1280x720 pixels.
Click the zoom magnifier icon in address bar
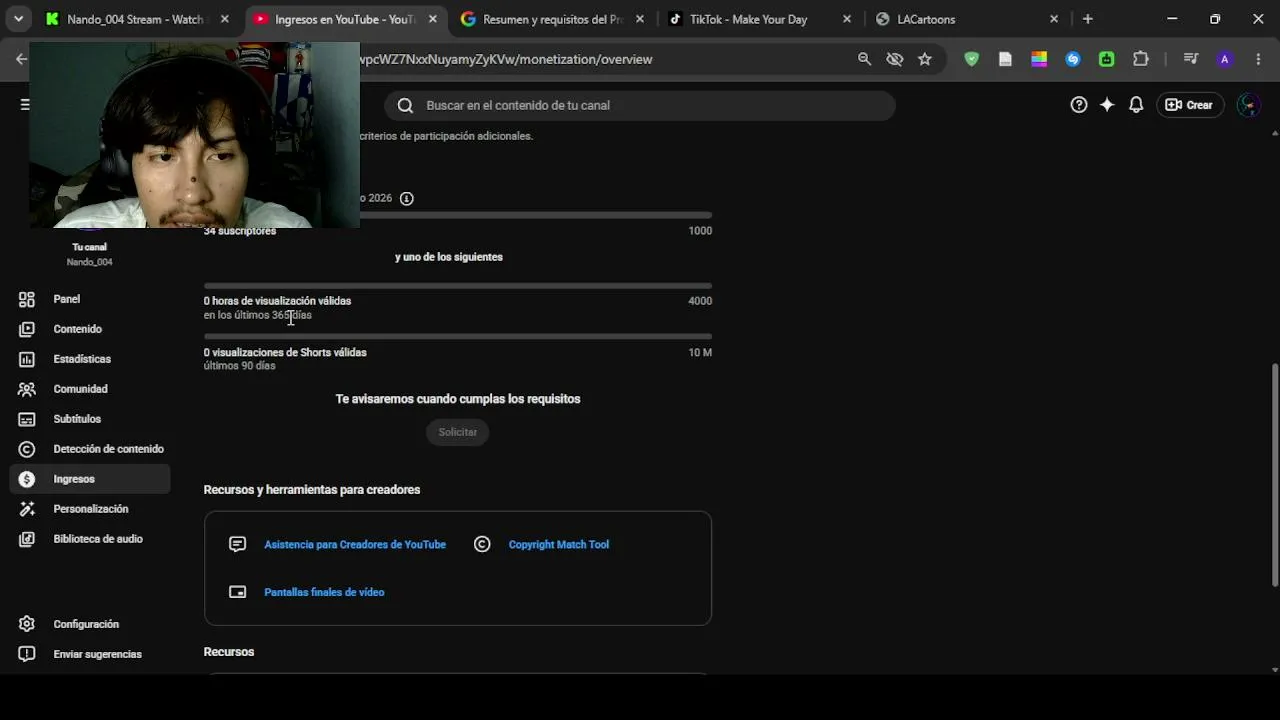(865, 59)
